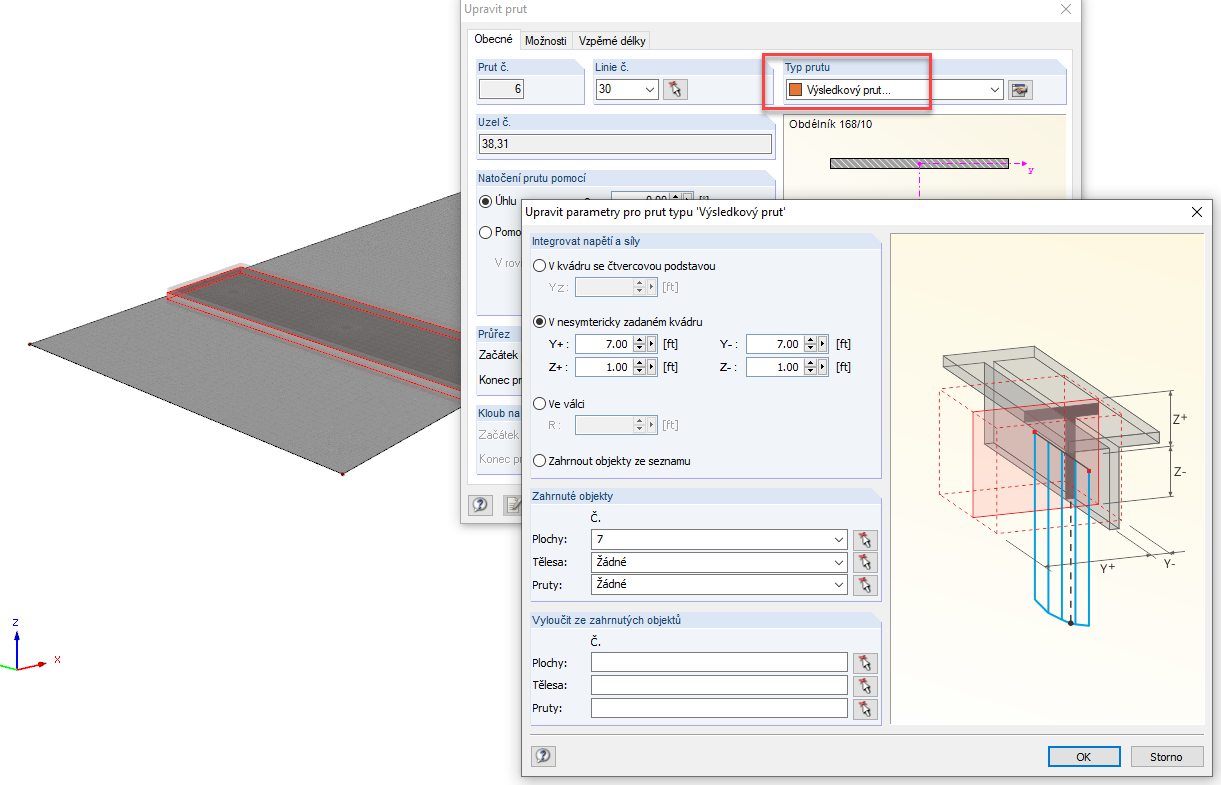Image resolution: width=1221 pixels, height=785 pixels.
Task: Expand the included Tělesa dropdown
Action: point(838,562)
